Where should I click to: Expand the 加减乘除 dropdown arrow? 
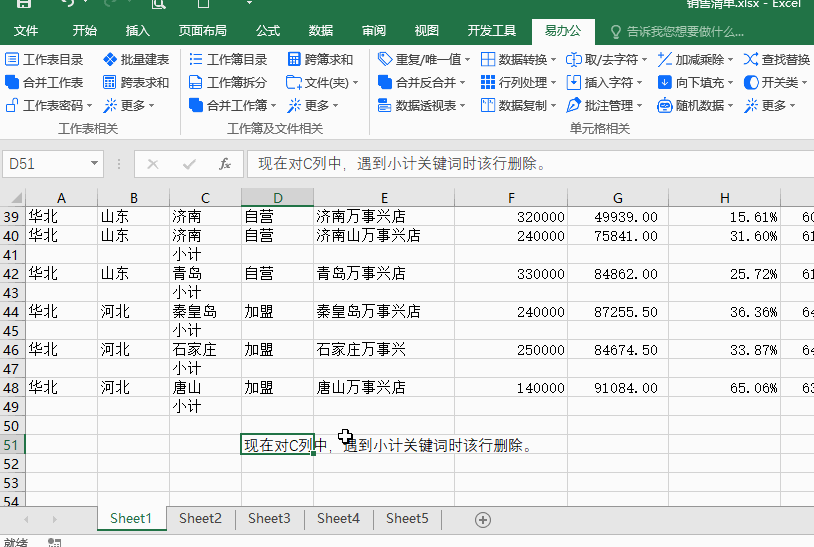[730, 60]
